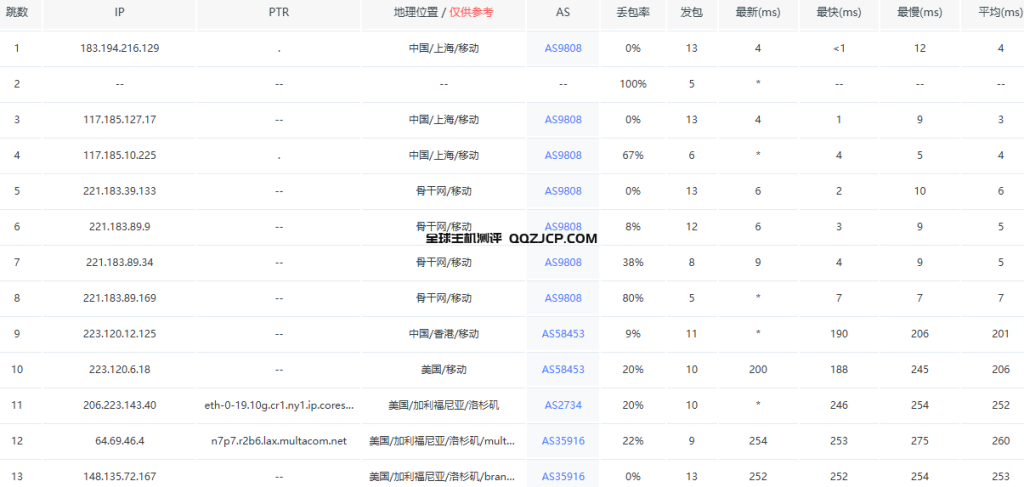
Task: Select IP address 183.194.216.129
Action: (120, 48)
